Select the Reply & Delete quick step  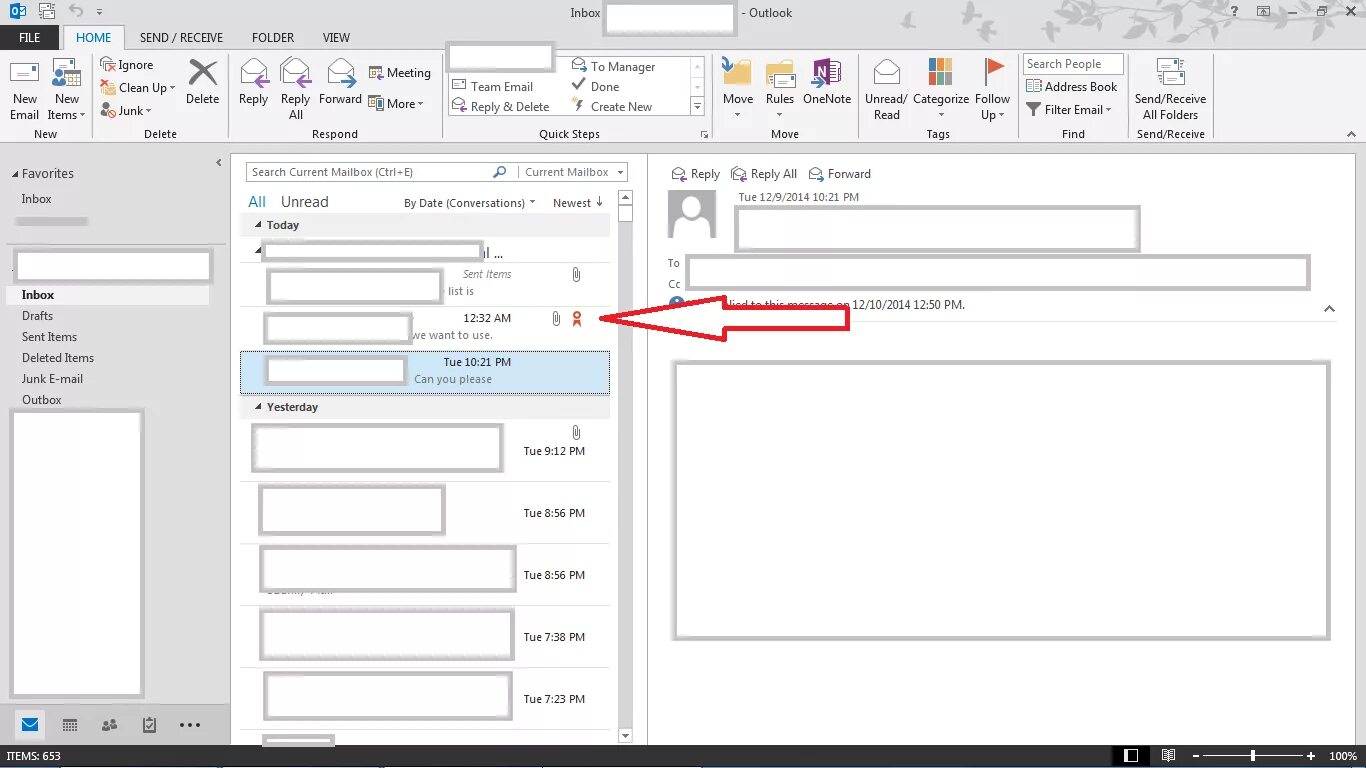tap(501, 107)
